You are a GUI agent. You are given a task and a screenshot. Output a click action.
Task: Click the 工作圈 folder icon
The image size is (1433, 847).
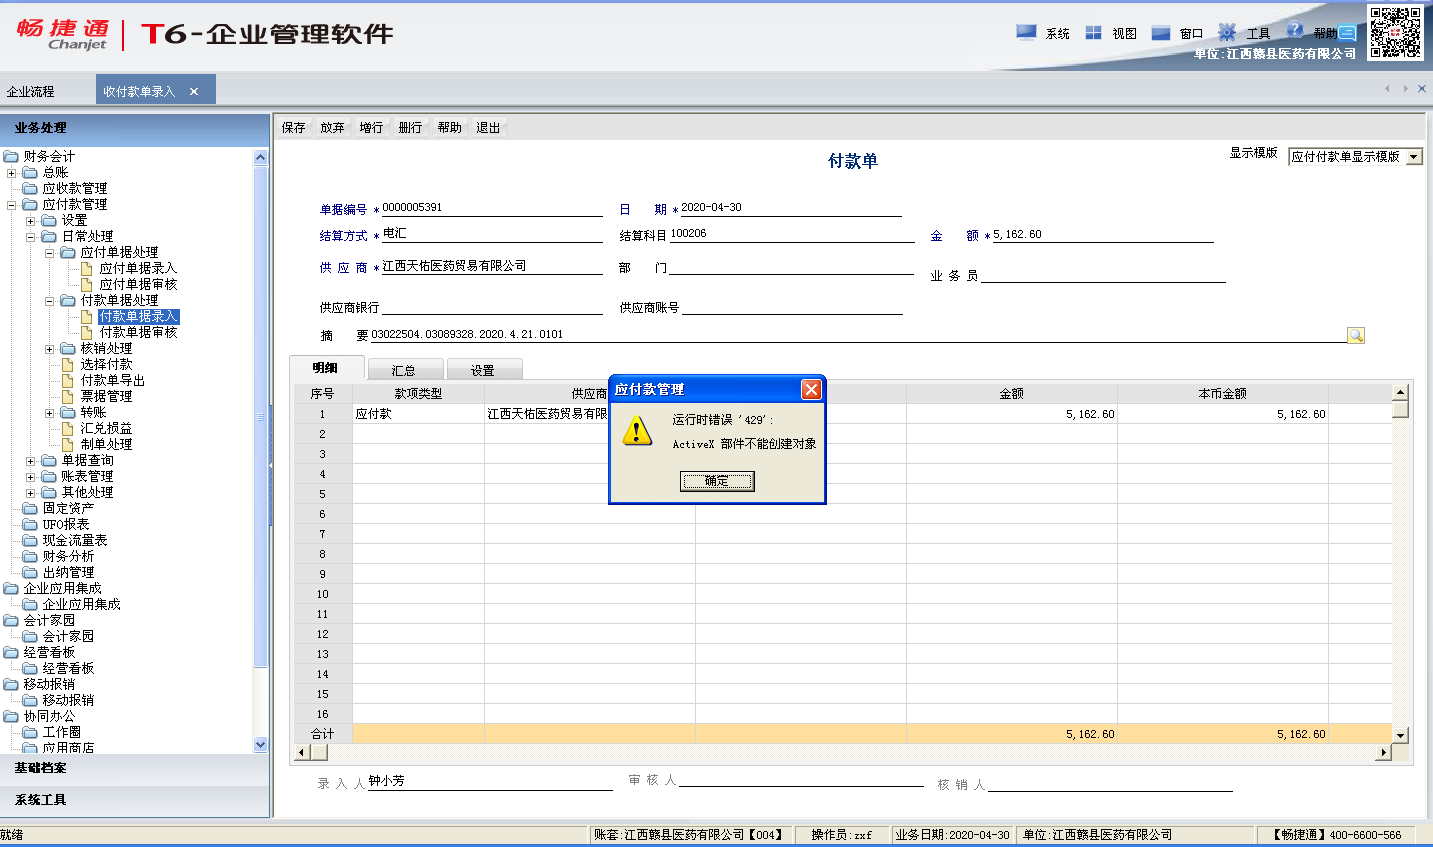[x=30, y=732]
